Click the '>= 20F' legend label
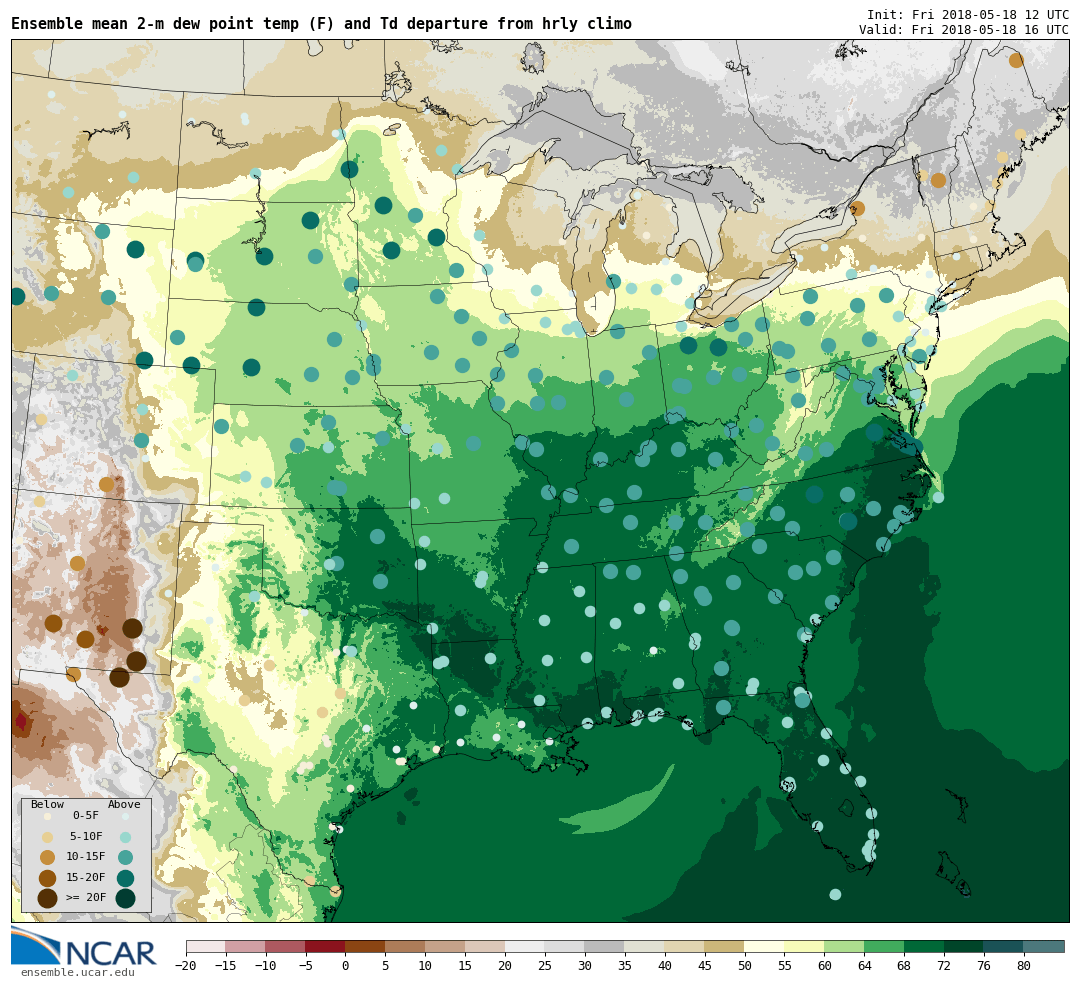Image resolution: width=1080 pixels, height=985 pixels. pyautogui.click(x=86, y=898)
